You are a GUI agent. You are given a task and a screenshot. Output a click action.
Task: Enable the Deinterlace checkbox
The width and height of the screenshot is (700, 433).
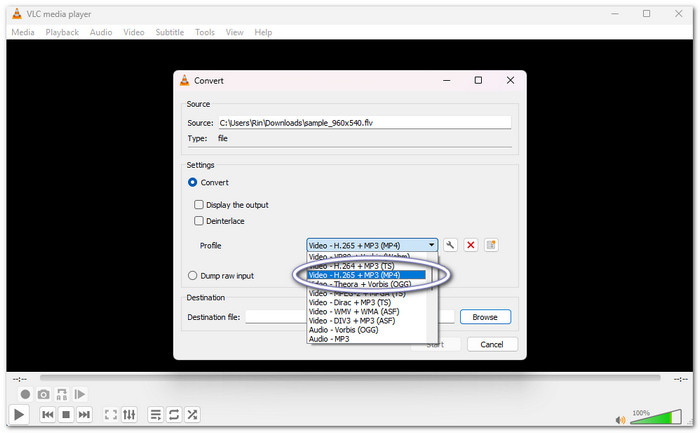point(199,221)
